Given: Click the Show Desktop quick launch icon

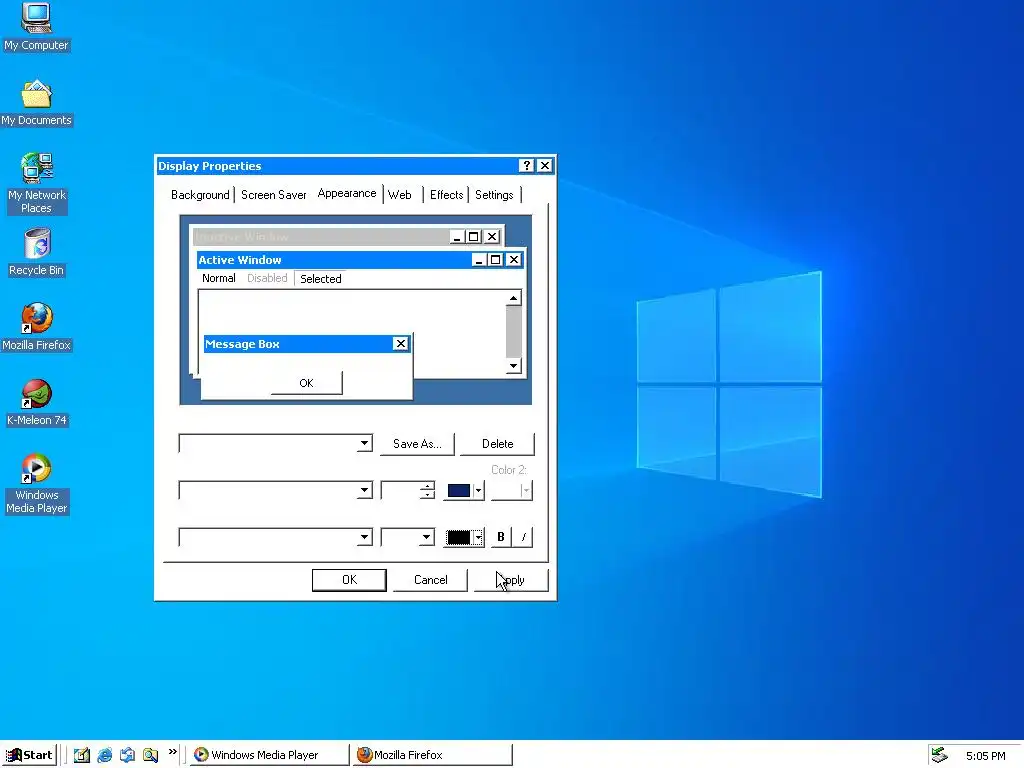Looking at the screenshot, I should point(82,755).
